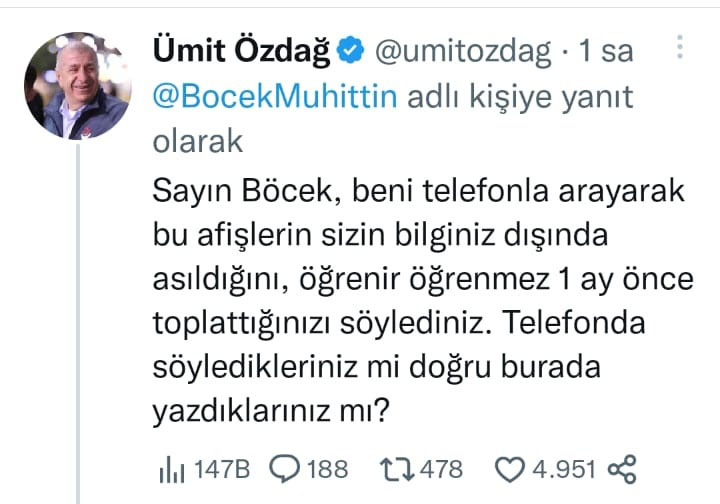Like the tweet with the heart icon
This screenshot has height=504, width=720.
(x=514, y=468)
